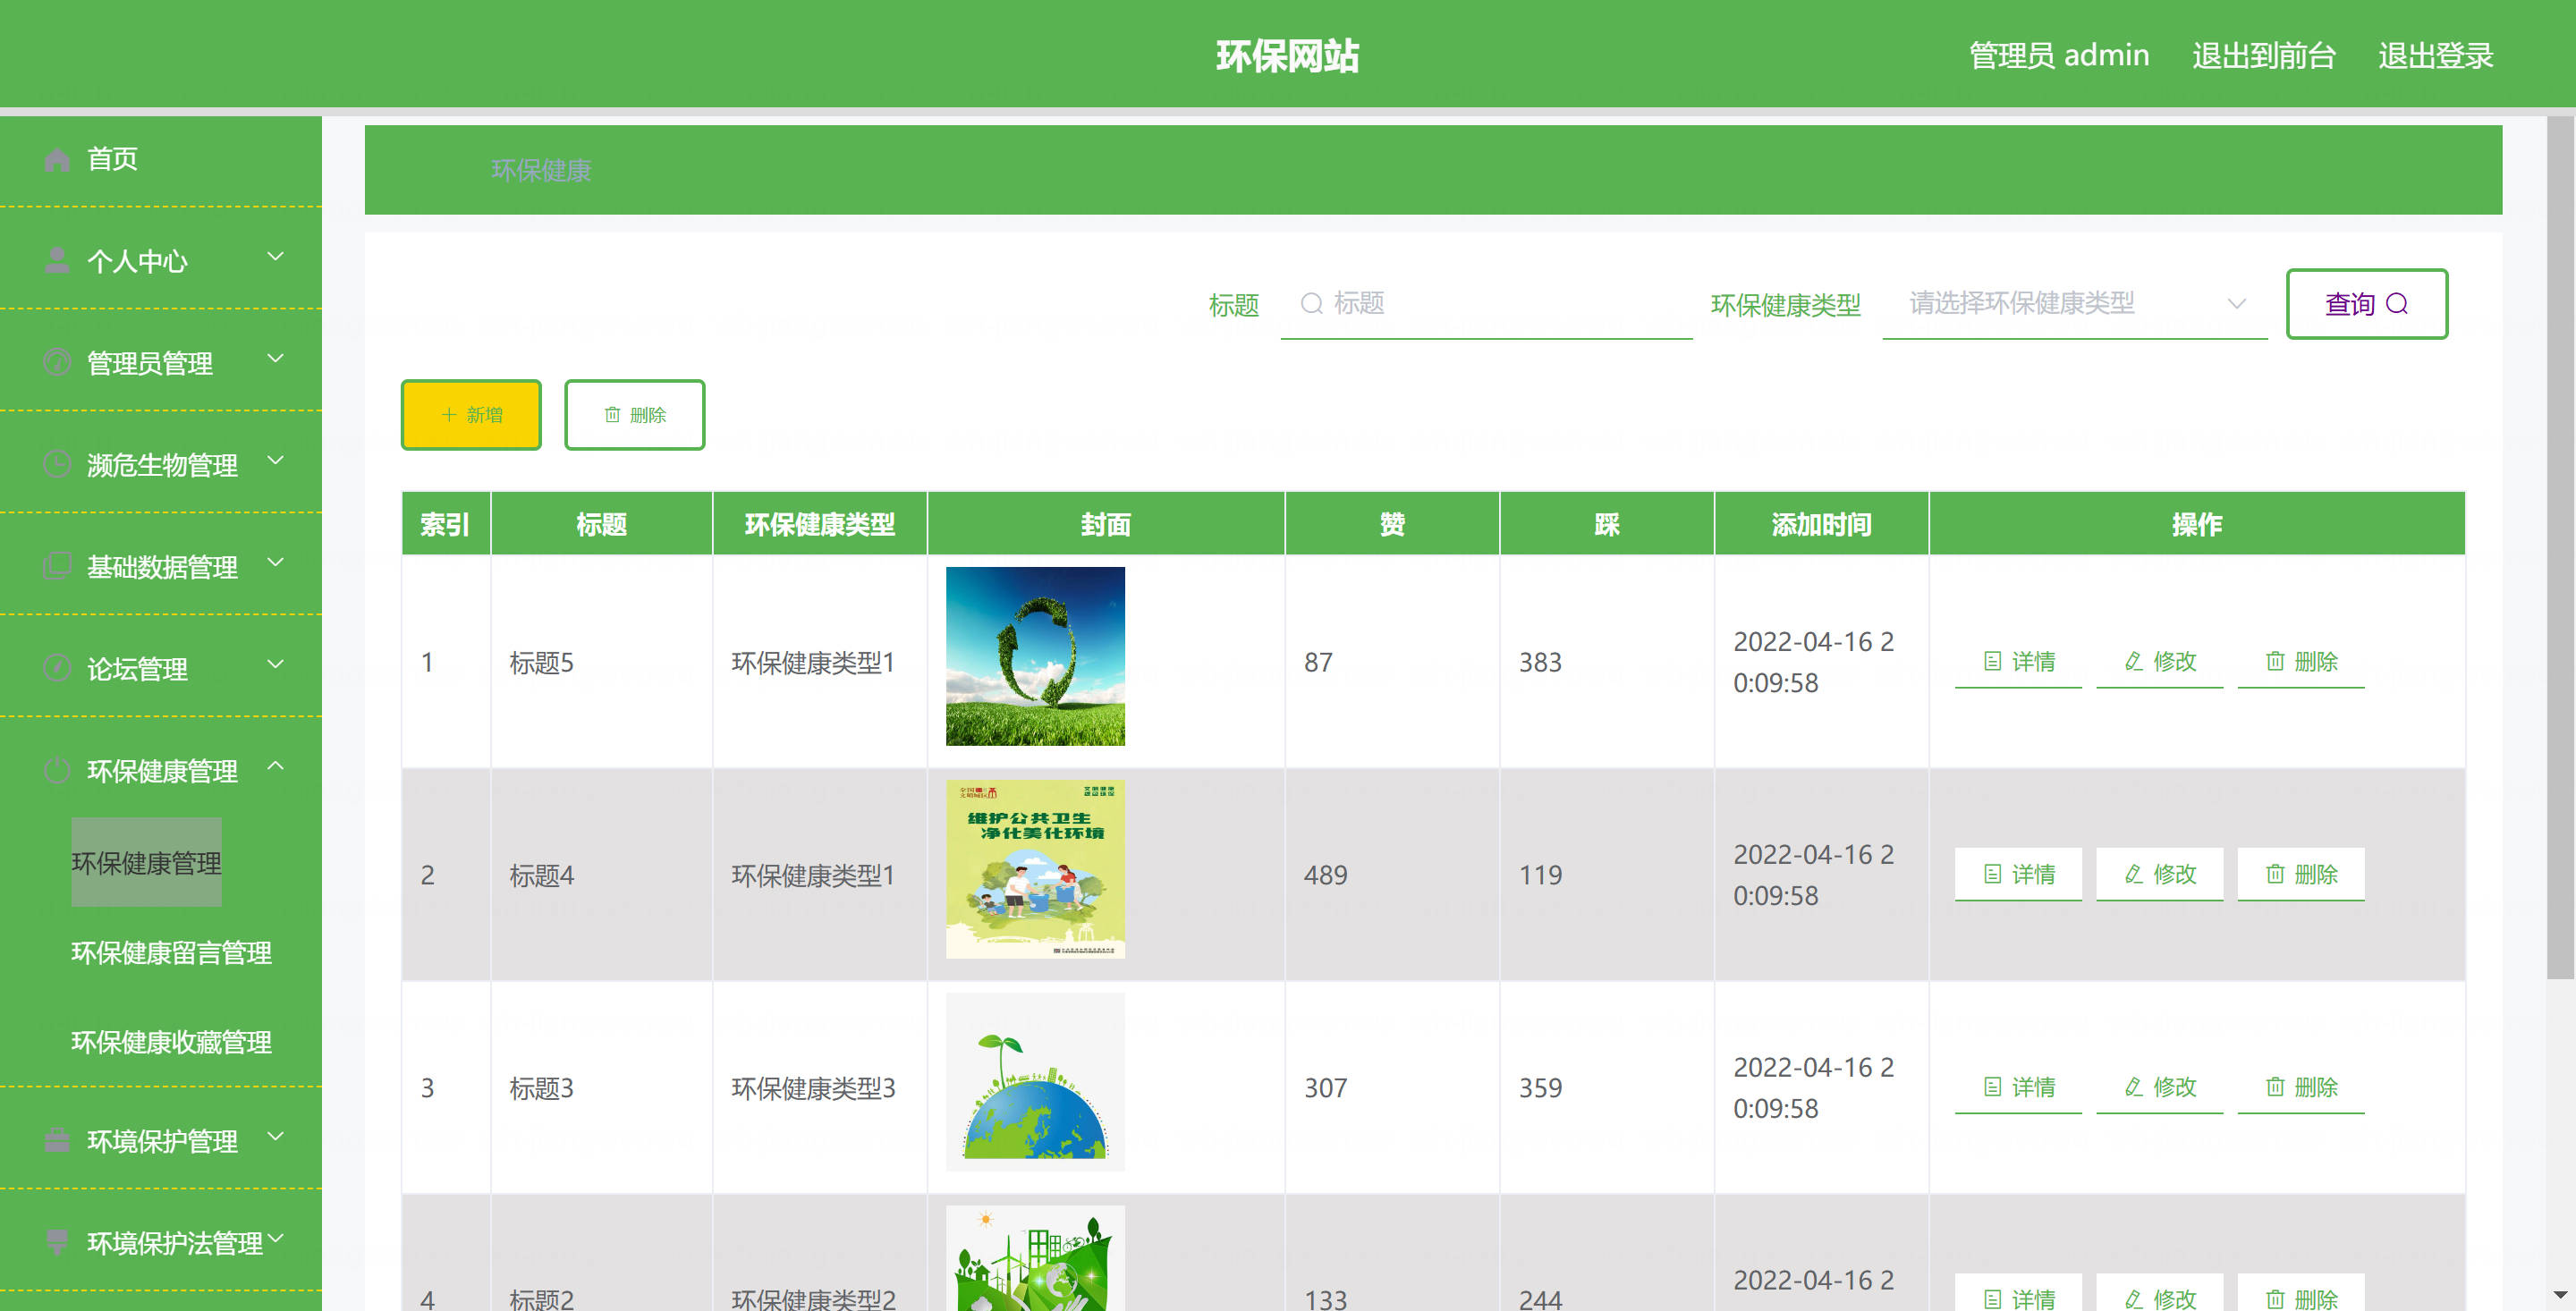Image resolution: width=2576 pixels, height=1311 pixels.
Task: Open the recycling-arrow cover image of 标题5
Action: pos(1035,656)
